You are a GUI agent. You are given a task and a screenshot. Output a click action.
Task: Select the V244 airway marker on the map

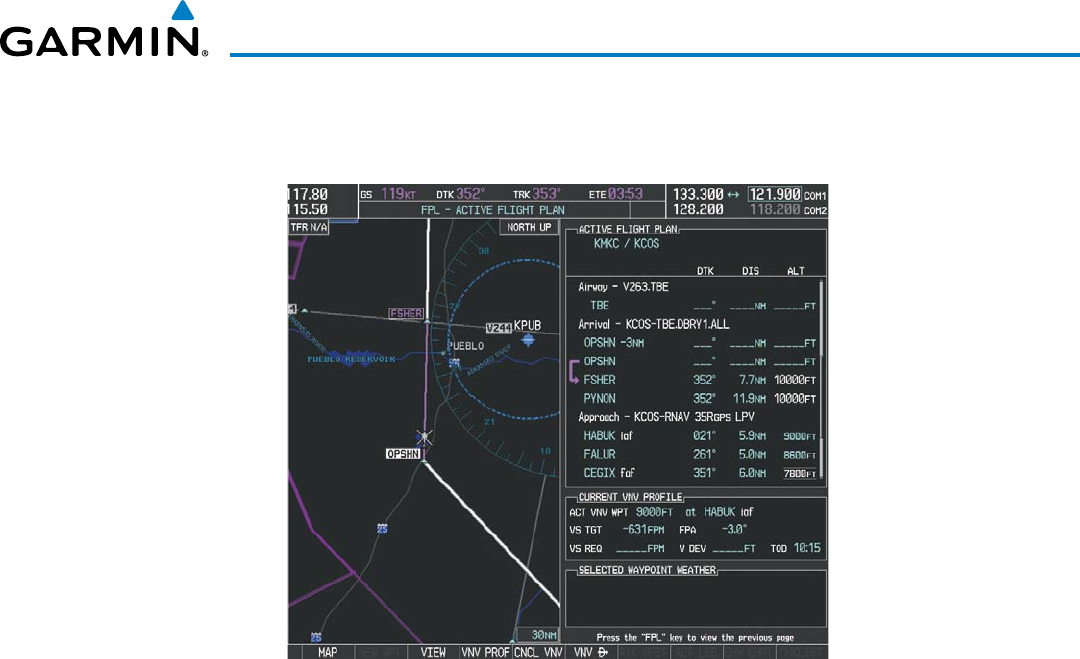(x=498, y=327)
